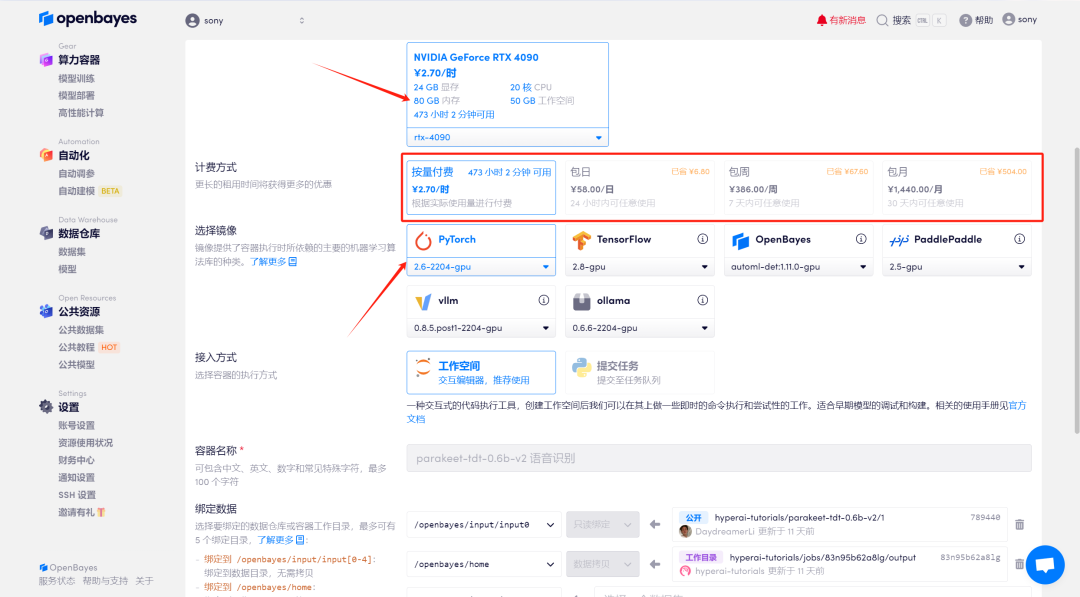1080x597 pixels.
Task: Click the account avatar beside sony selector
Action: 192,21
